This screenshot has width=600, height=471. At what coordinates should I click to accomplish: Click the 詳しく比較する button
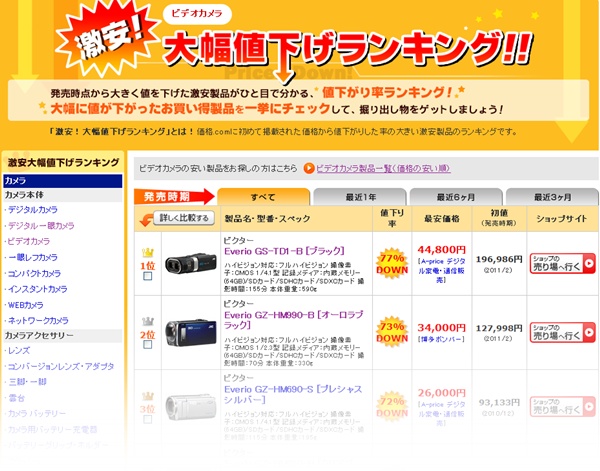(184, 218)
